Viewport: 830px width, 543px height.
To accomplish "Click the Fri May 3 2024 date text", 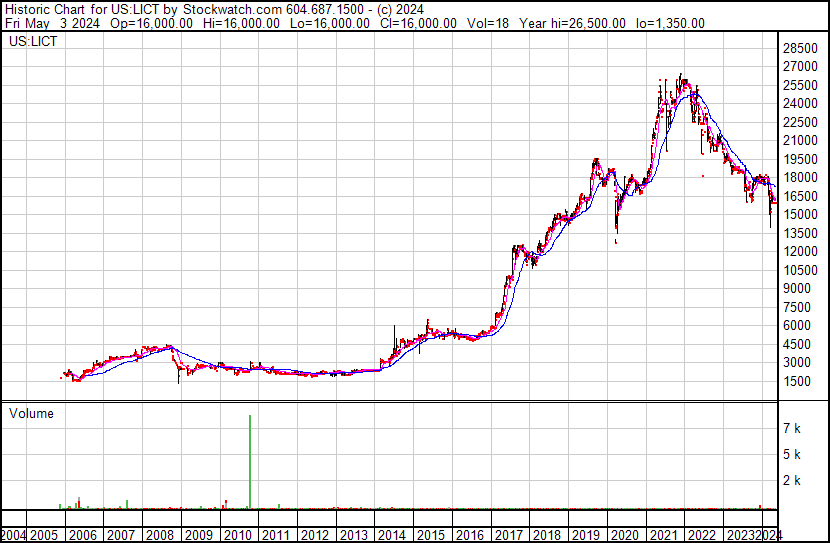I will [x=51, y=23].
